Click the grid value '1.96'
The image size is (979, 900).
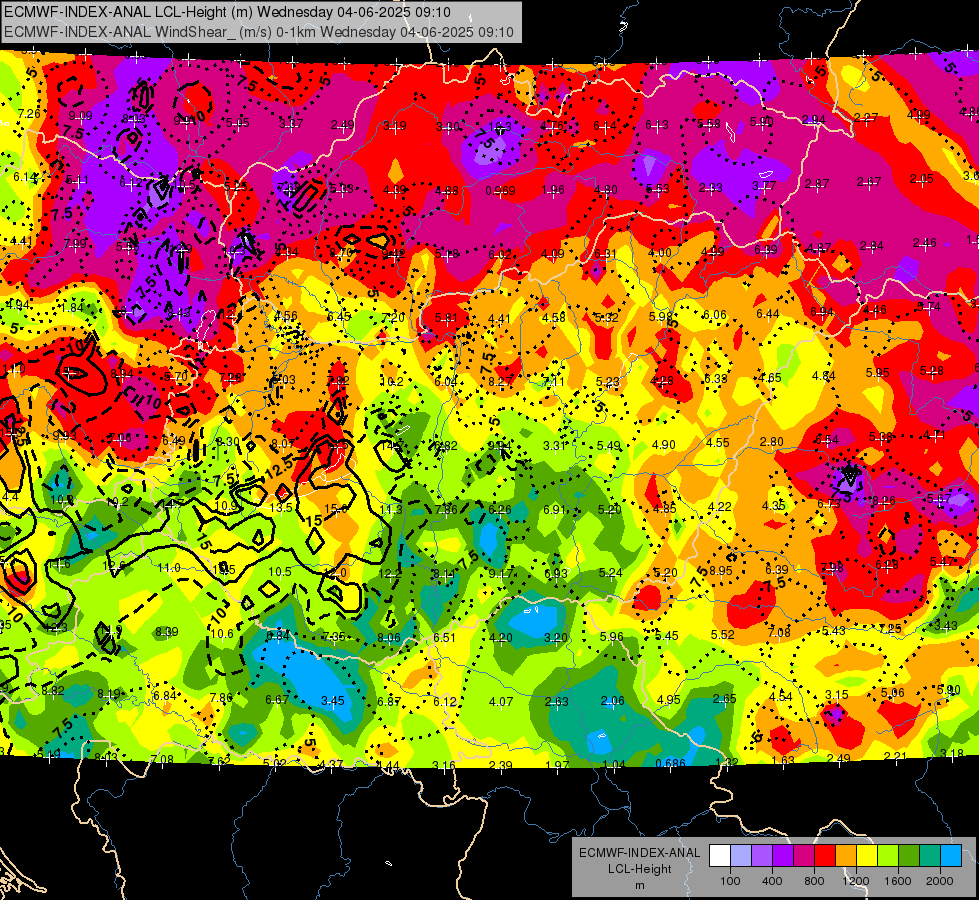click(553, 190)
